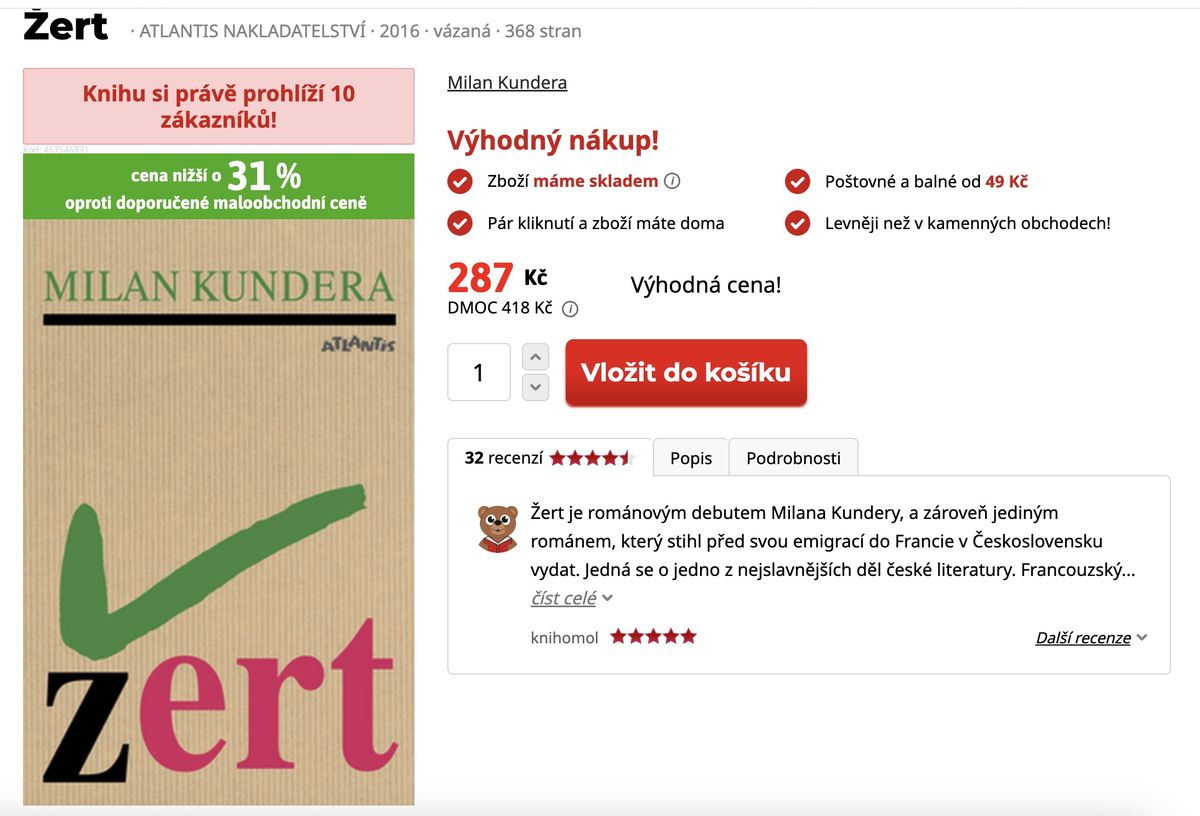Switch to the Popis tab

691,458
